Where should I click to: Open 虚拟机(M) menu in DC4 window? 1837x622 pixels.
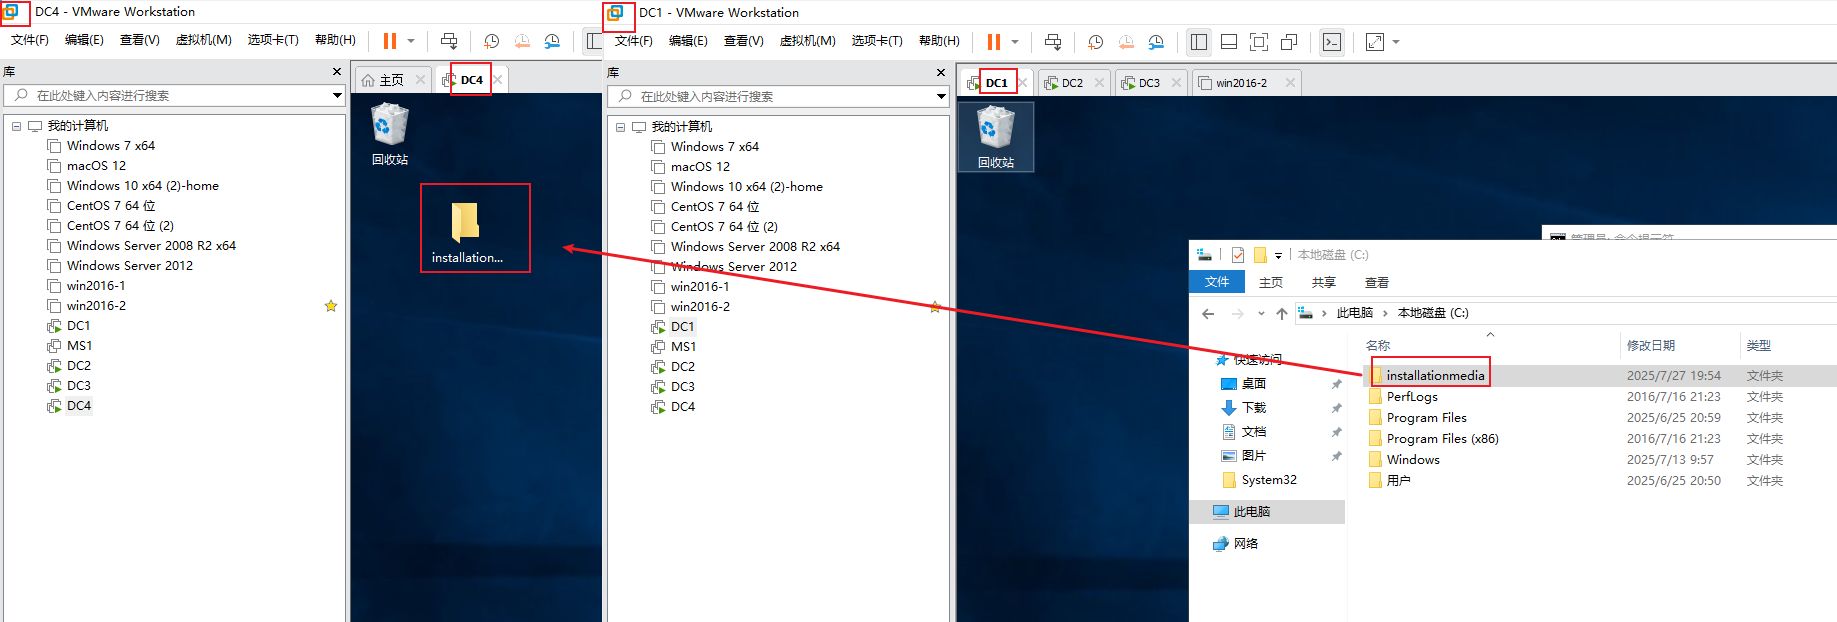coord(204,40)
